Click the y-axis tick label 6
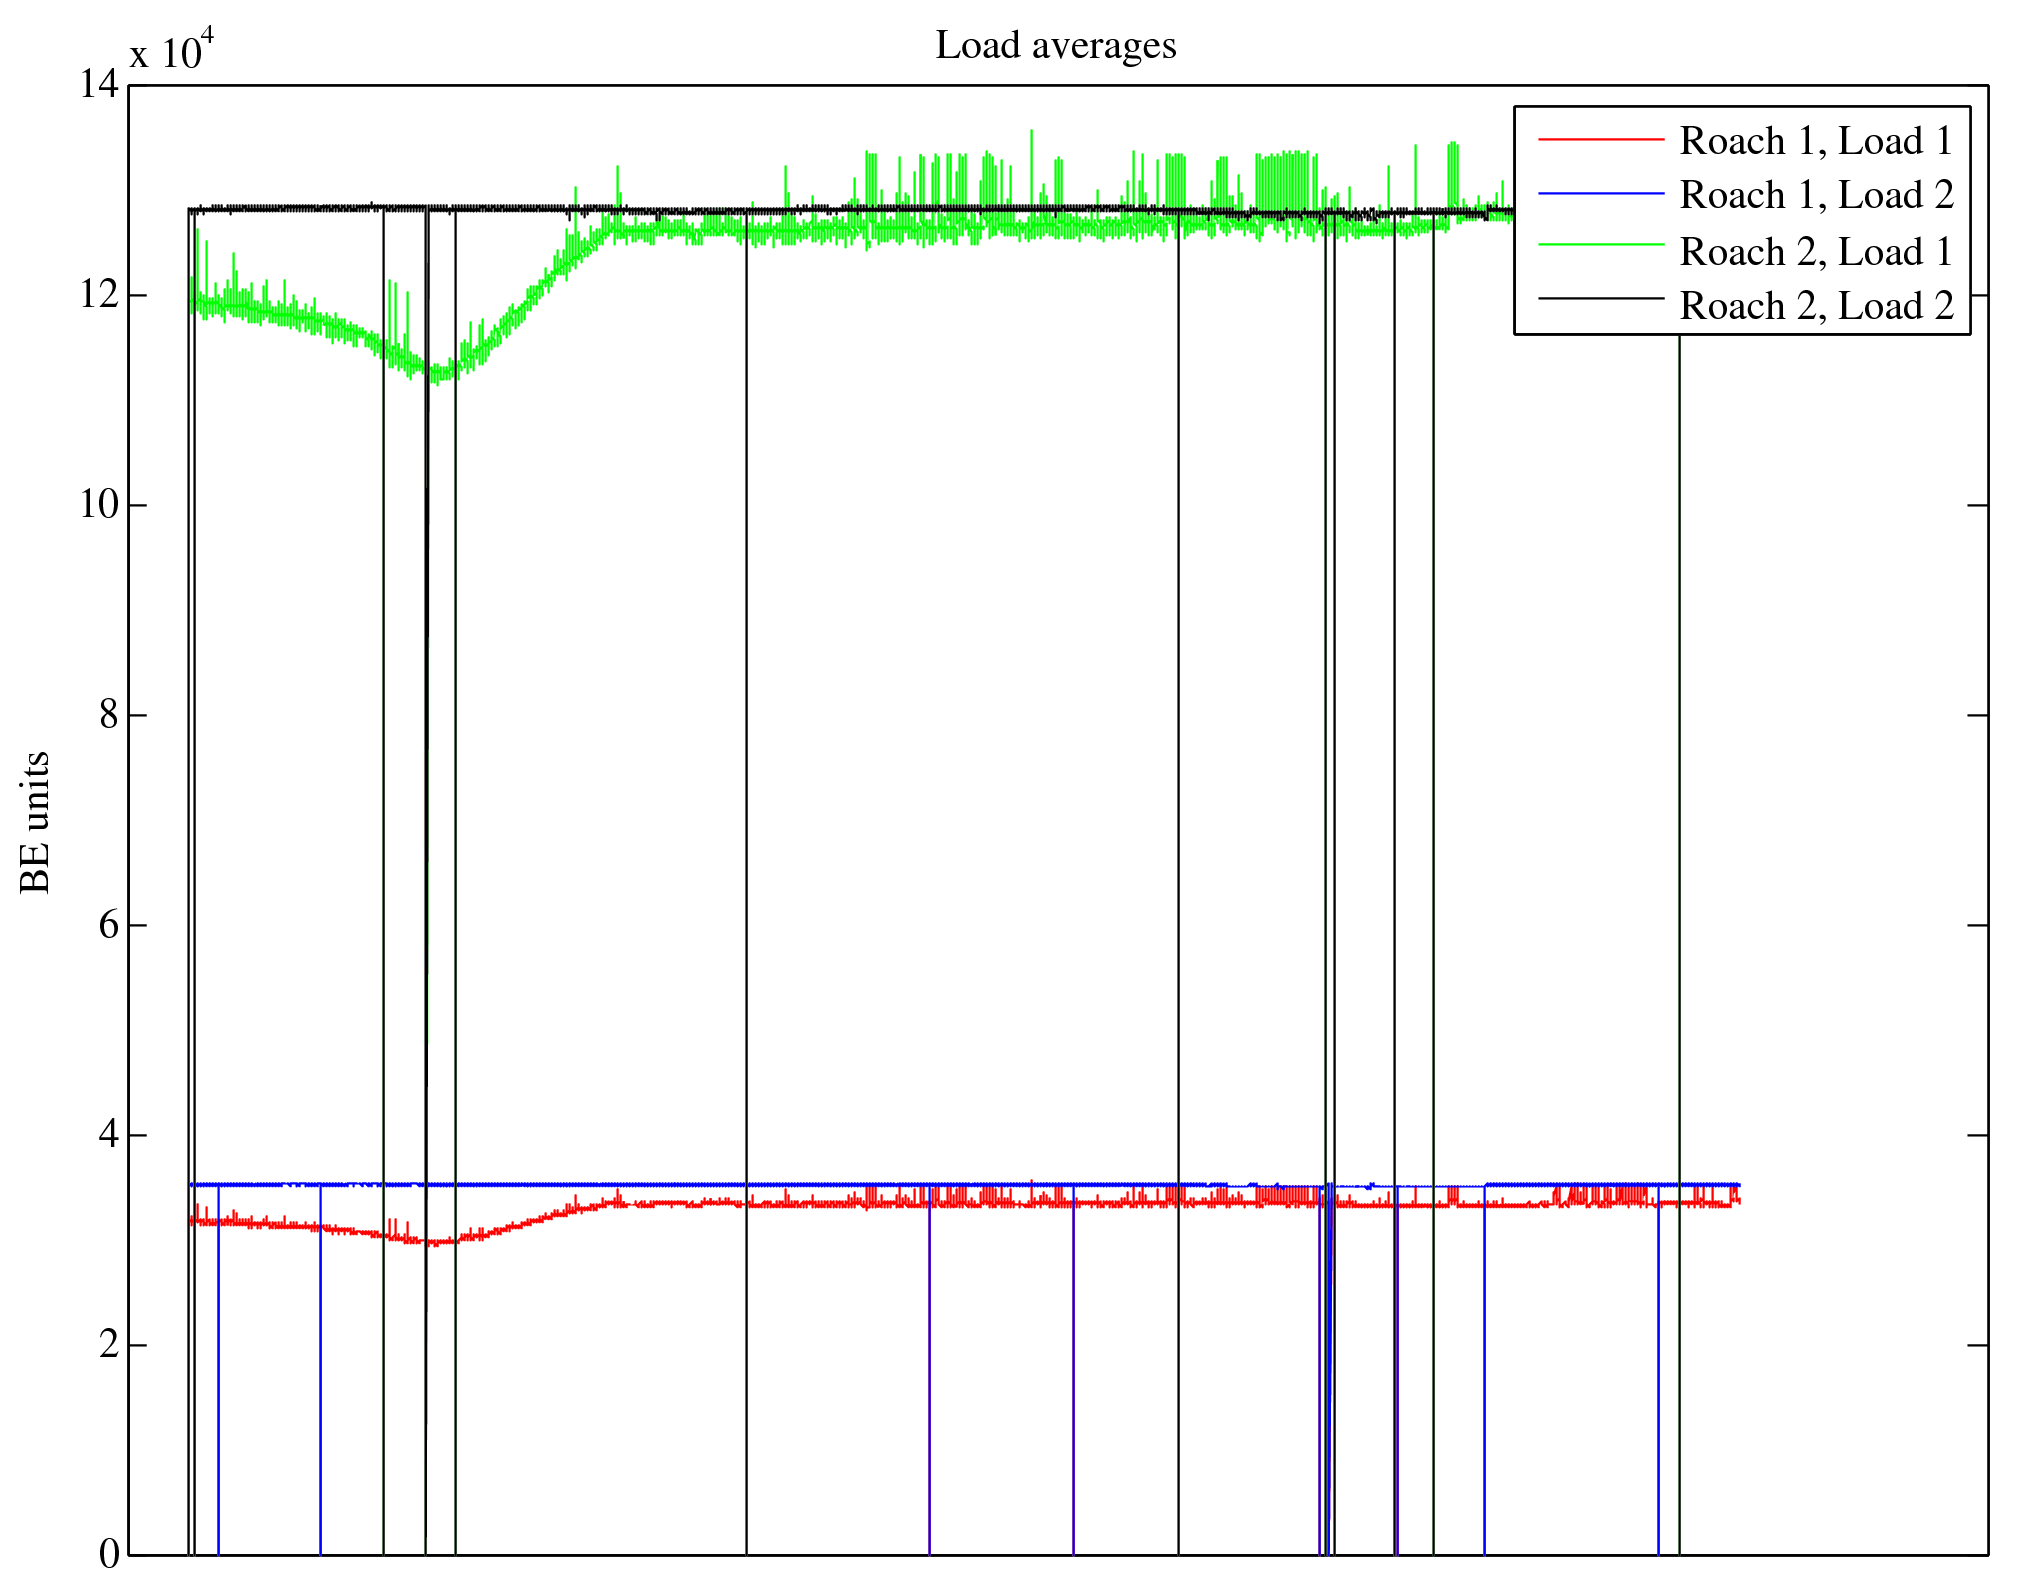 pyautogui.click(x=109, y=925)
